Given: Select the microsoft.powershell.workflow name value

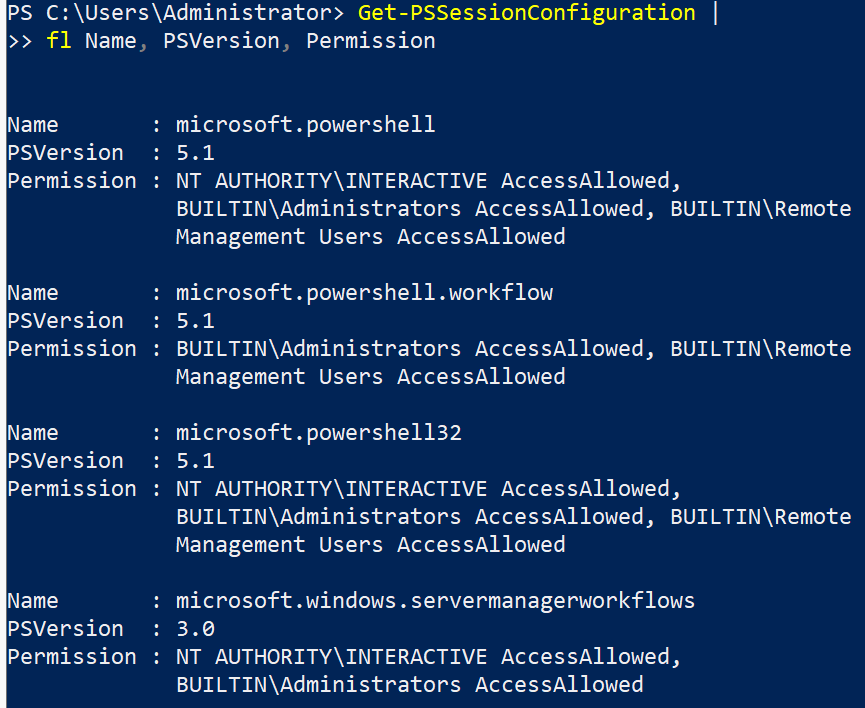Looking at the screenshot, I should tap(364, 293).
